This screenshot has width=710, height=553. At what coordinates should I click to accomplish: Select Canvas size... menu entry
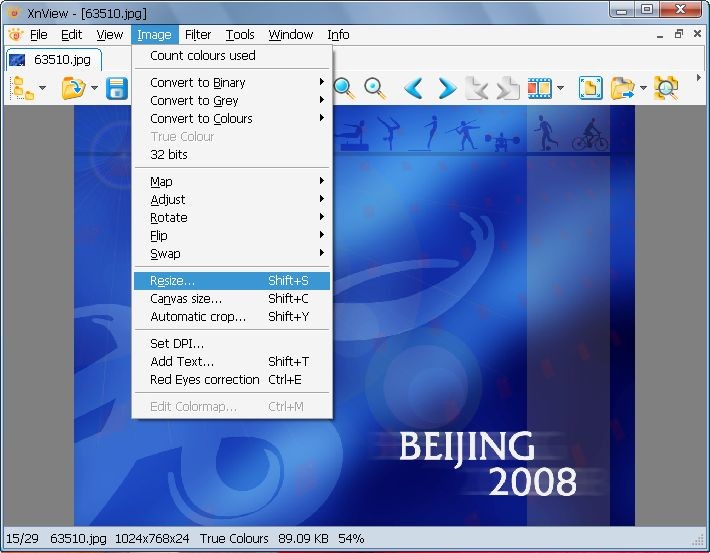pos(232,298)
